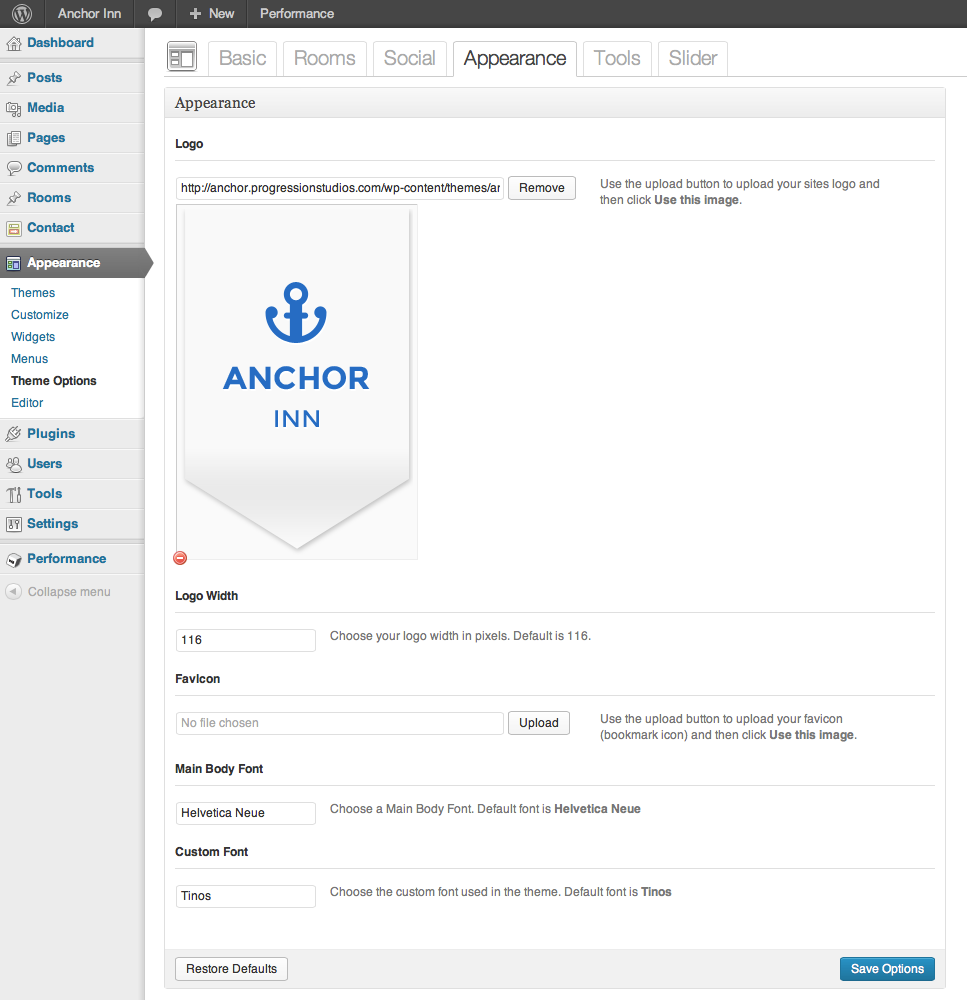967x1000 pixels.
Task: Click the logo URL input field
Action: [x=340, y=188]
